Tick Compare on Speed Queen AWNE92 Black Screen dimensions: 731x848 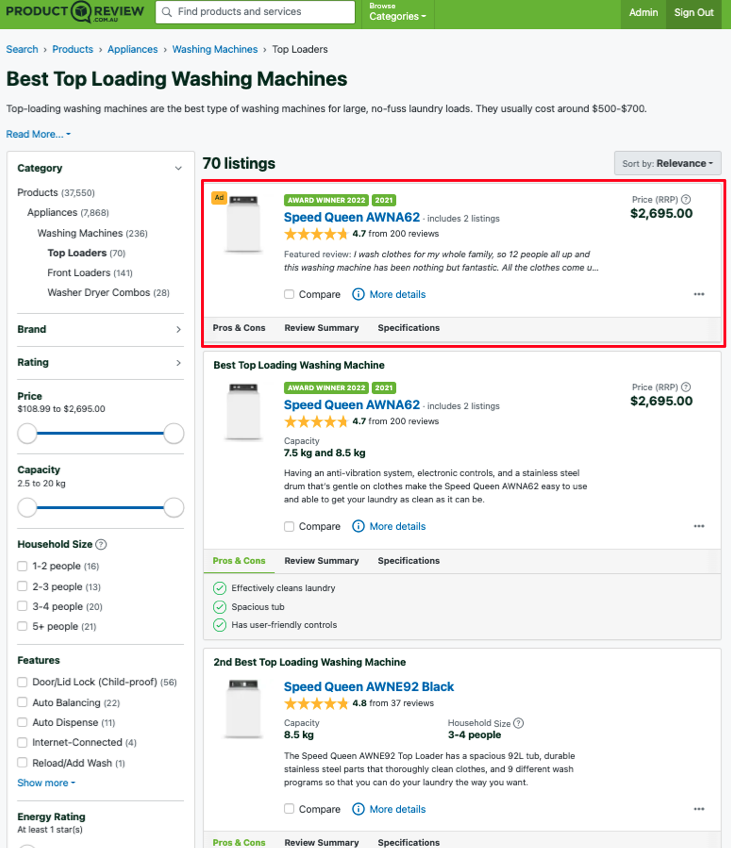click(289, 809)
